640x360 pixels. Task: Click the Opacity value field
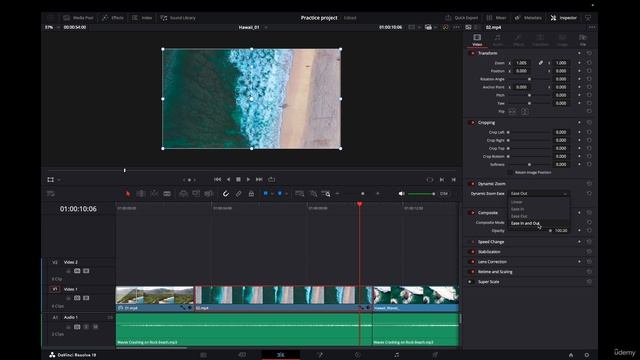click(x=561, y=231)
